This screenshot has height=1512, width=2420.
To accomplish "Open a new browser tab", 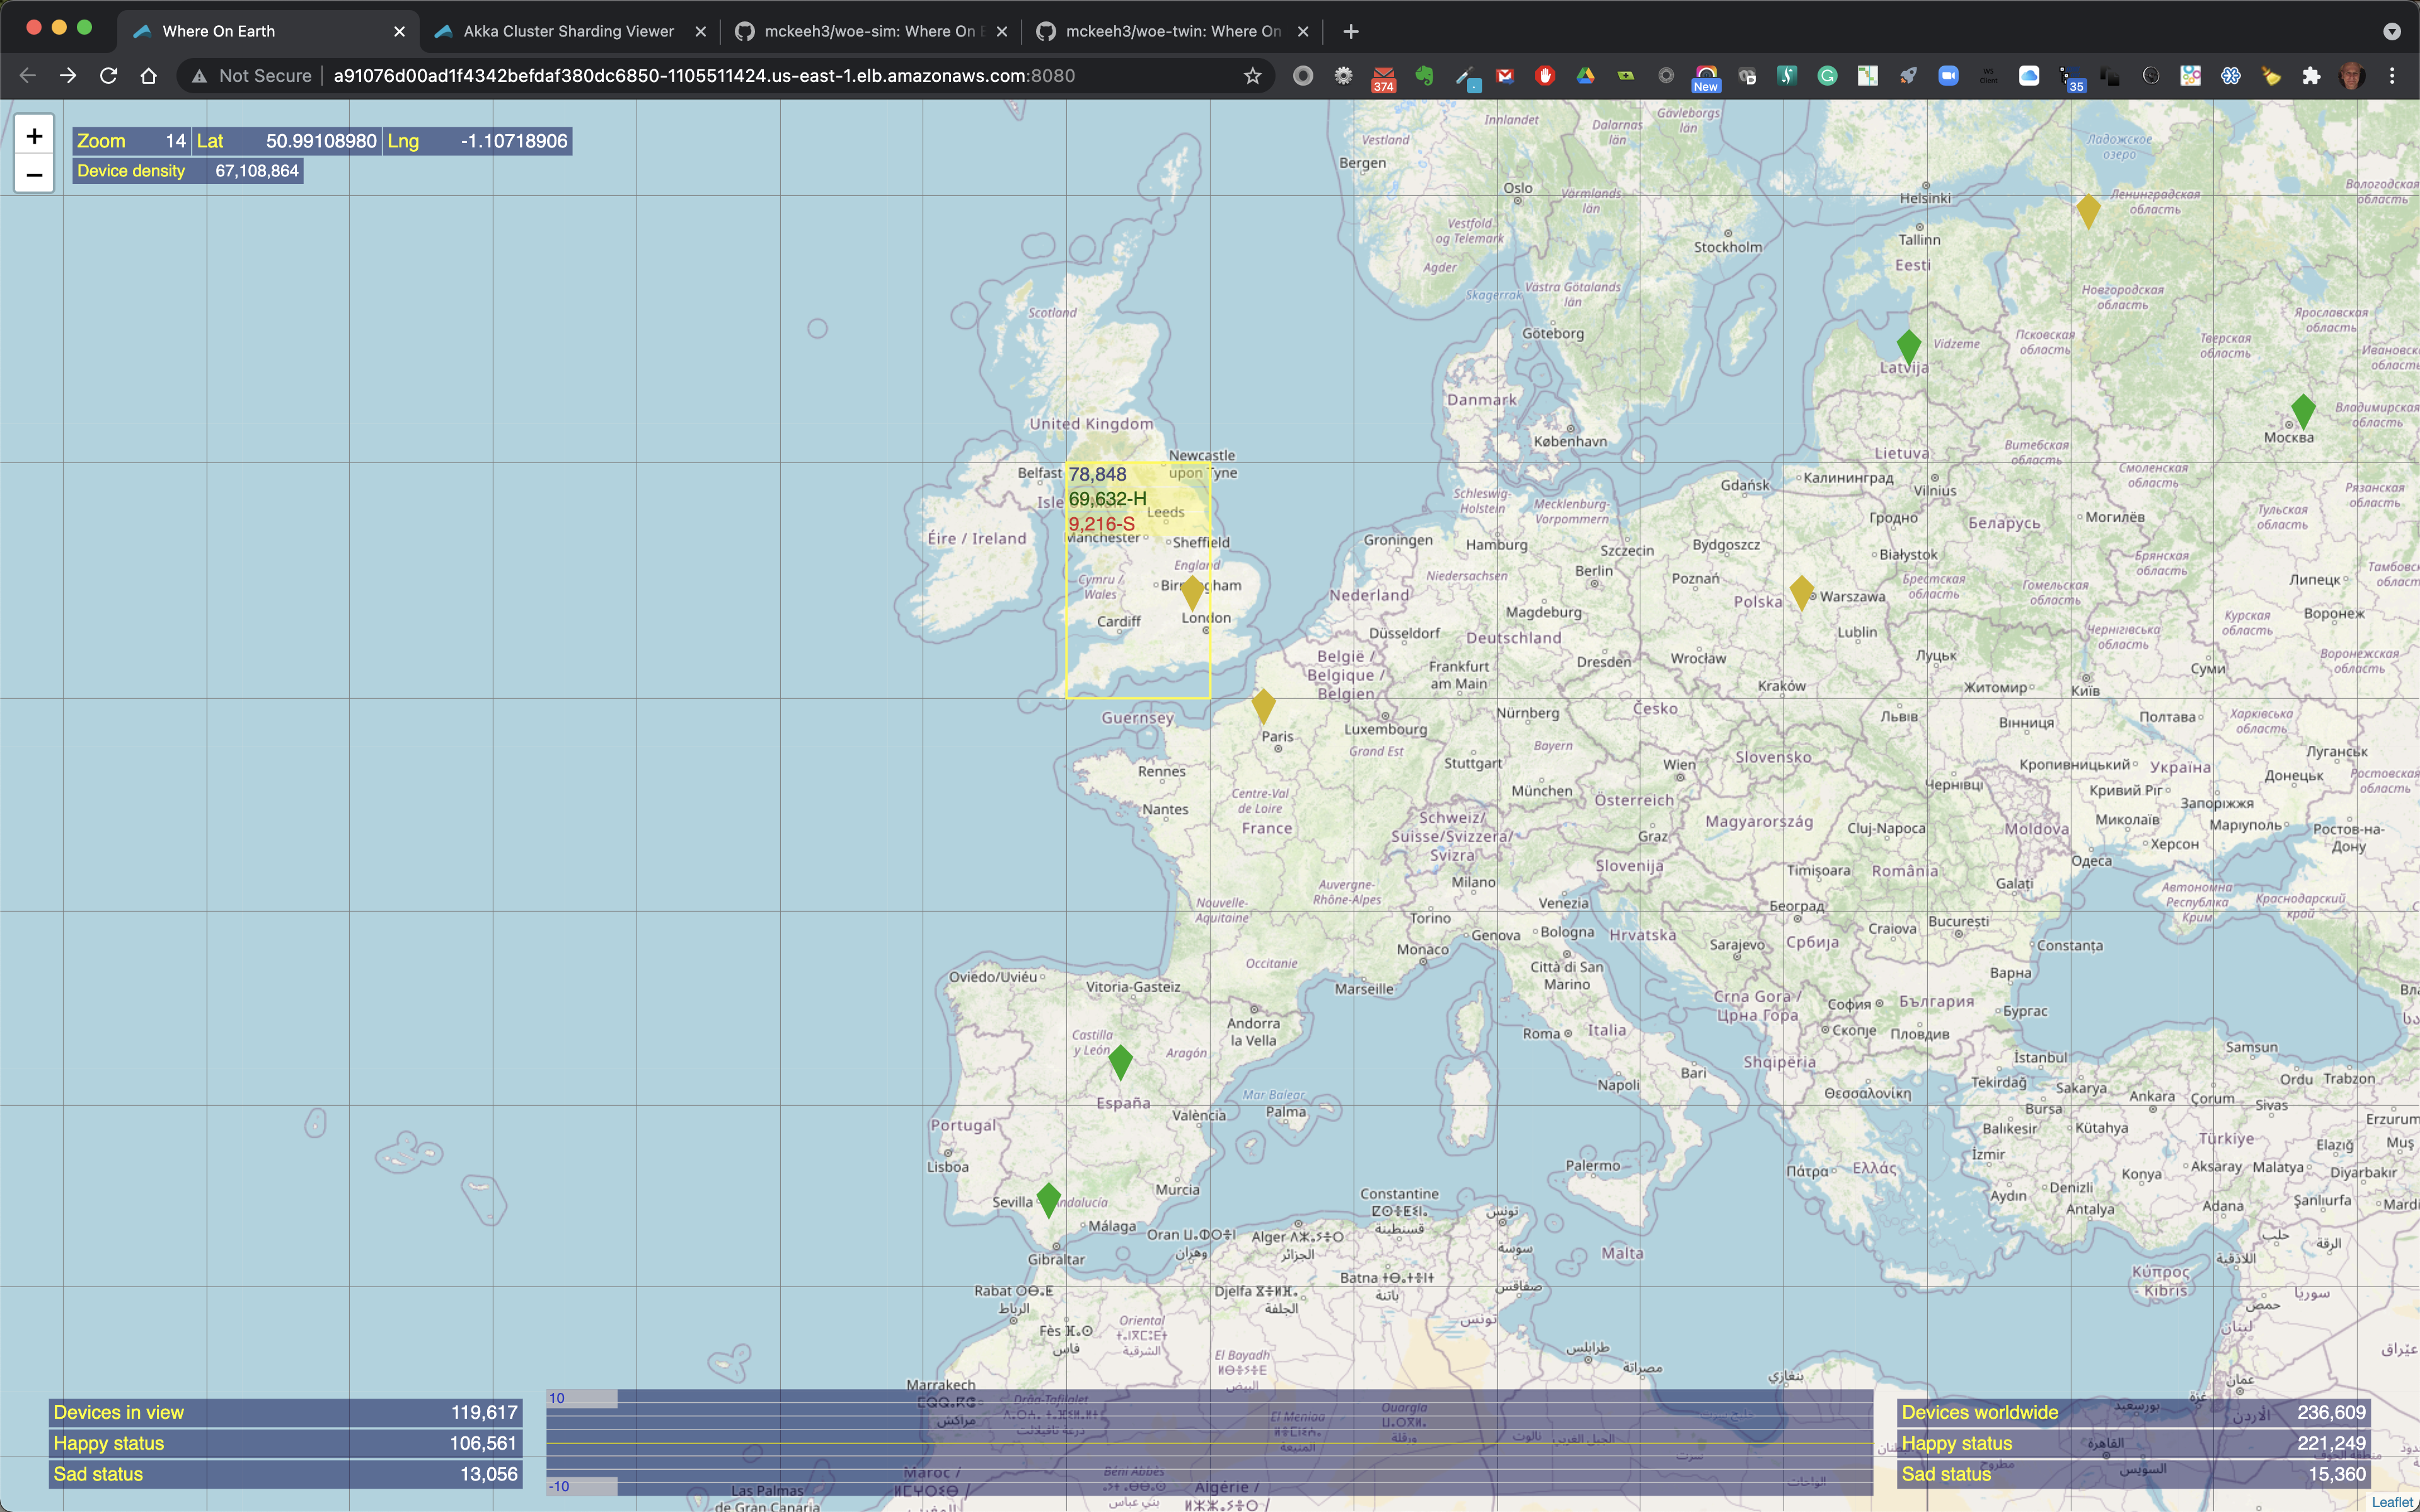I will coord(1351,31).
